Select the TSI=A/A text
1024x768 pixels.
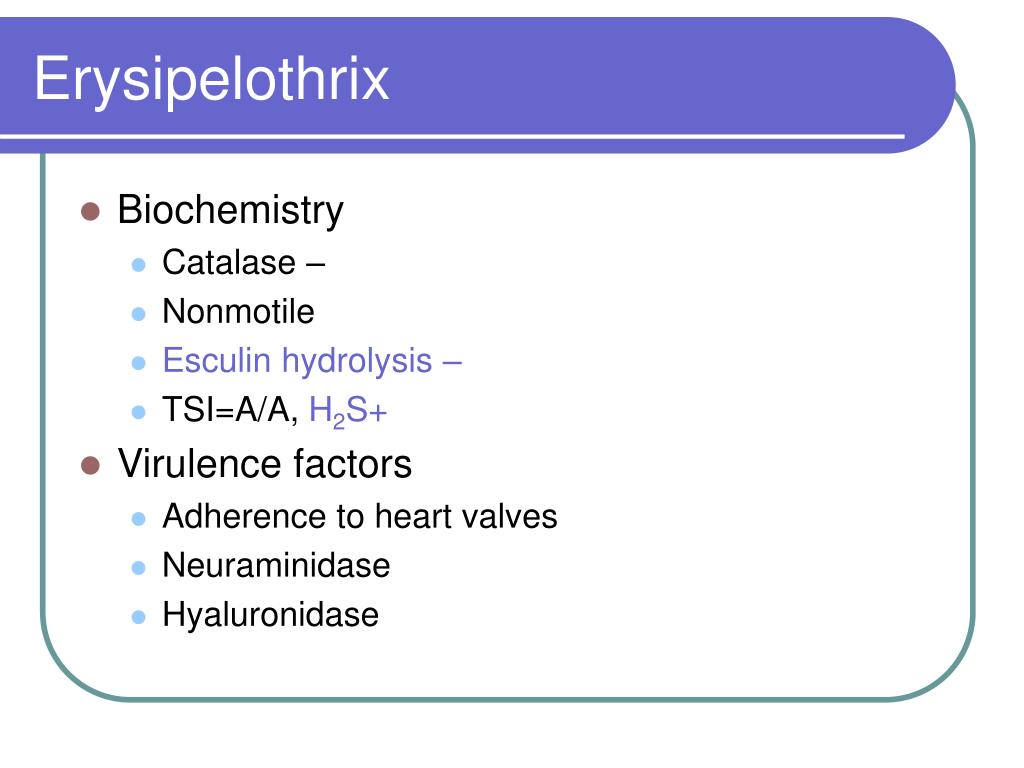pyautogui.click(x=231, y=411)
